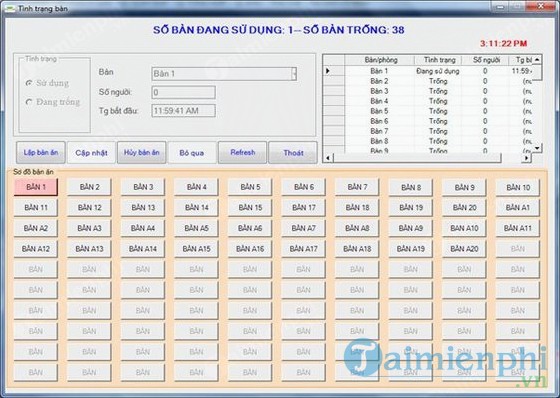This screenshot has width=560, height=398.
Task: Click the 'BÀN 2' table button
Action: point(89,187)
